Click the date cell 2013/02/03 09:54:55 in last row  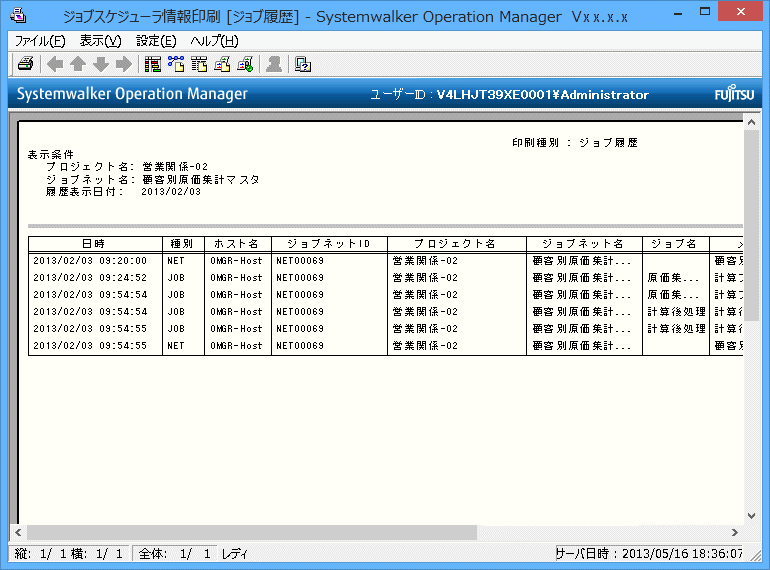click(x=90, y=346)
